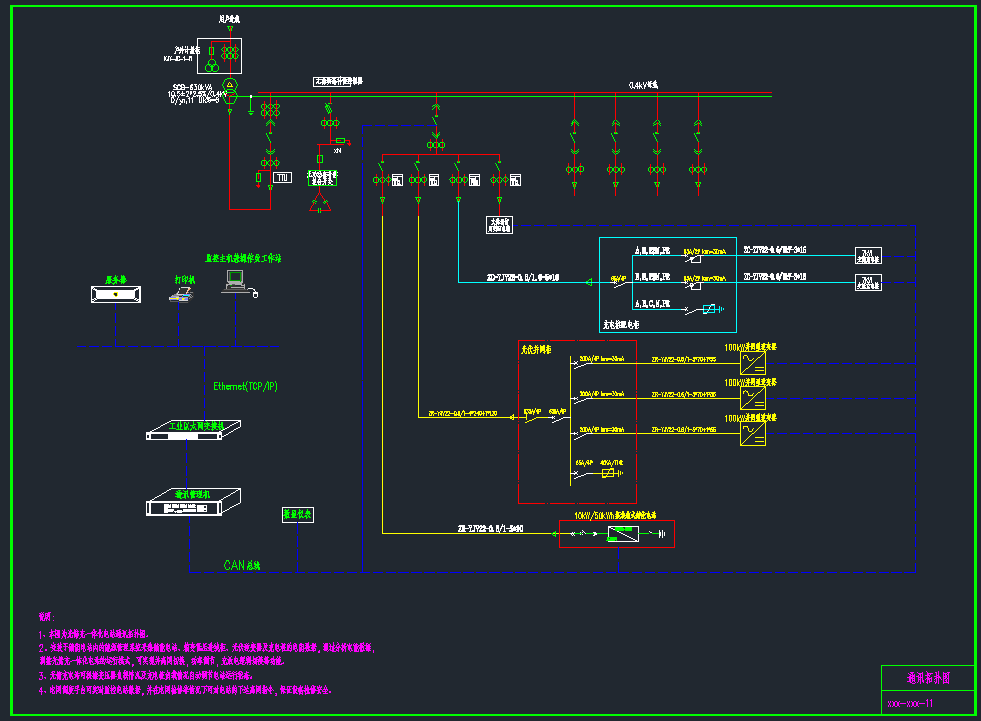Click the triangular capacitor bank symbol
This screenshot has width=981, height=721.
[320, 204]
